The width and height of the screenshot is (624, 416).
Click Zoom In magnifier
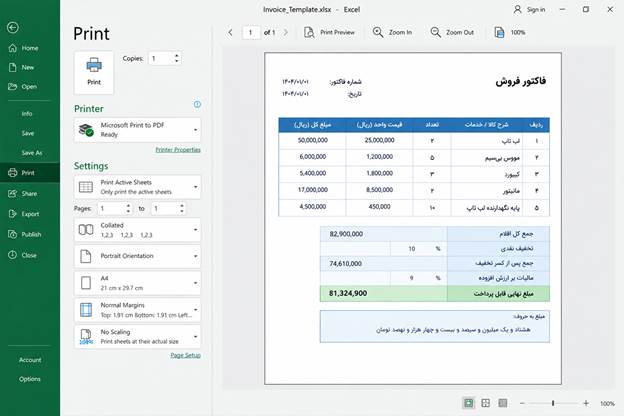point(378,32)
